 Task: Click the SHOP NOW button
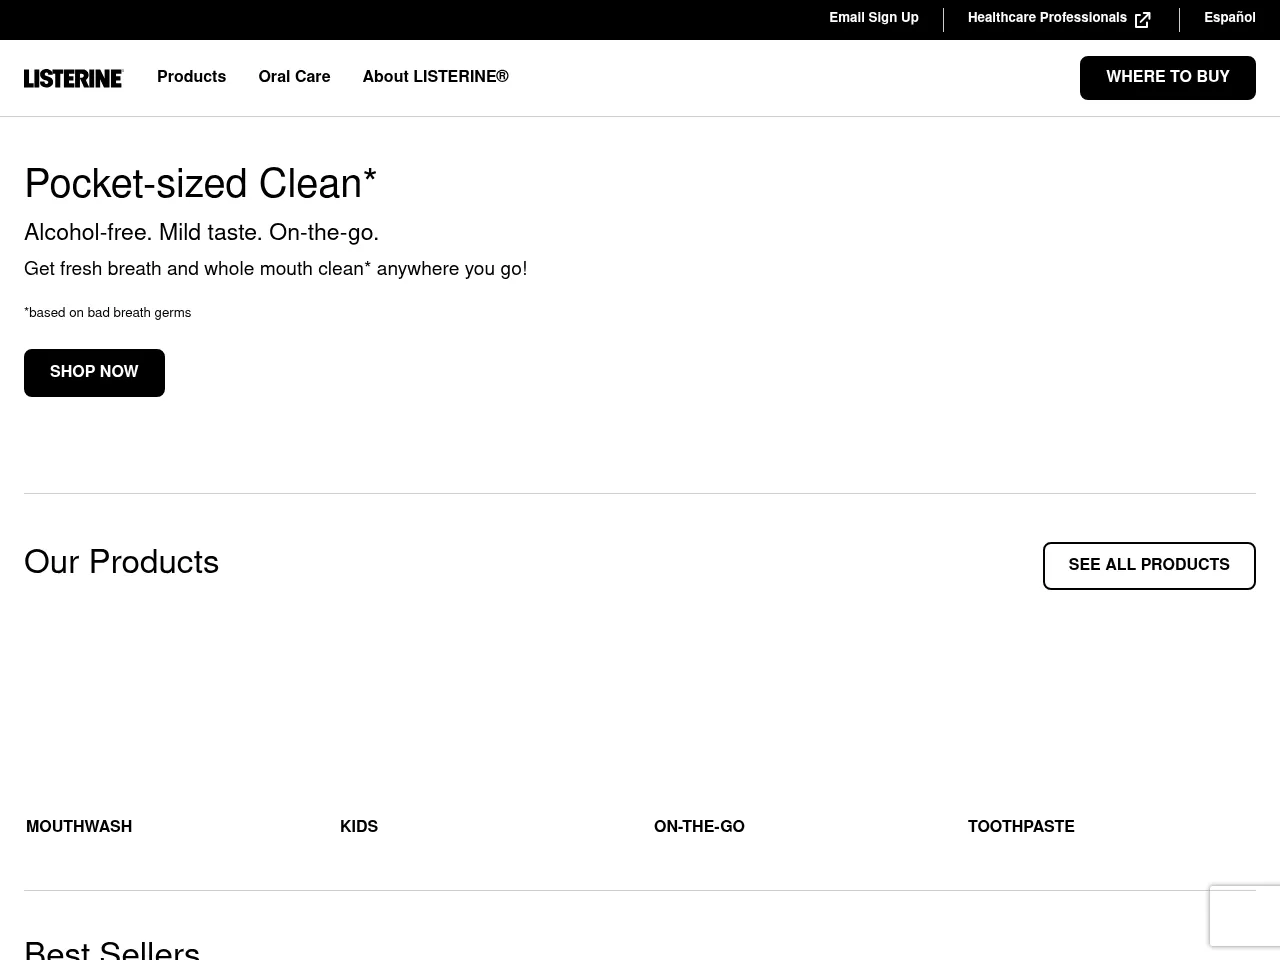(94, 372)
